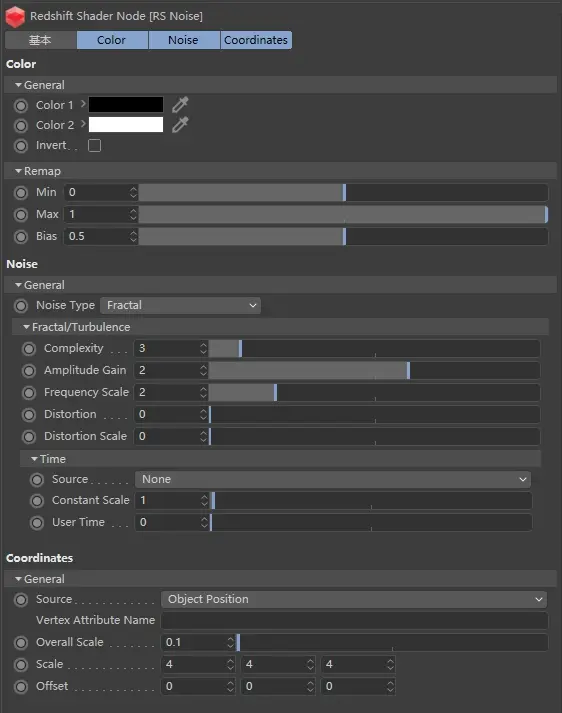Toggle the Complexity animation dot
This screenshot has width=562, height=713.
click(x=29, y=349)
